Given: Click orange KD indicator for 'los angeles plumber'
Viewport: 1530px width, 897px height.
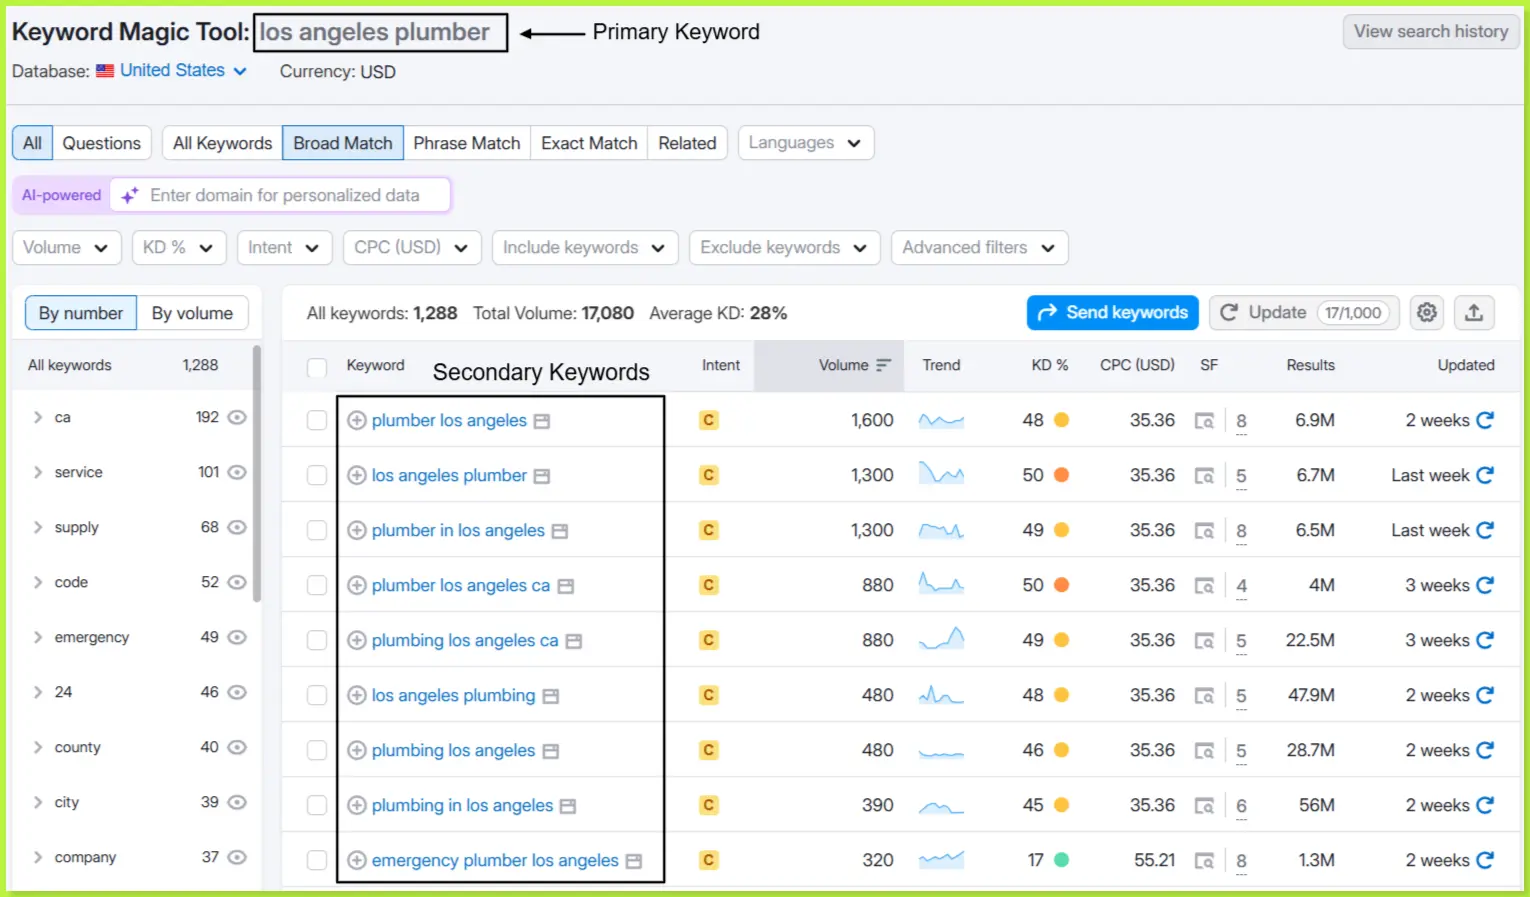Looking at the screenshot, I should (x=1061, y=475).
